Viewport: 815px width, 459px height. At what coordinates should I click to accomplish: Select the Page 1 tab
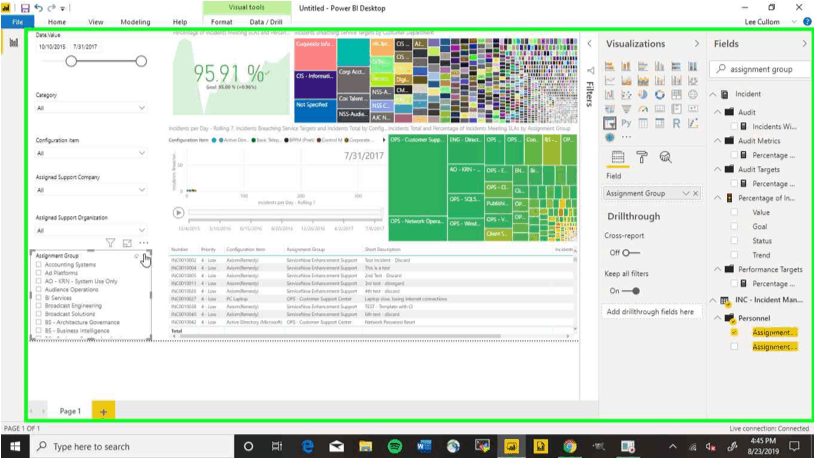click(x=70, y=411)
